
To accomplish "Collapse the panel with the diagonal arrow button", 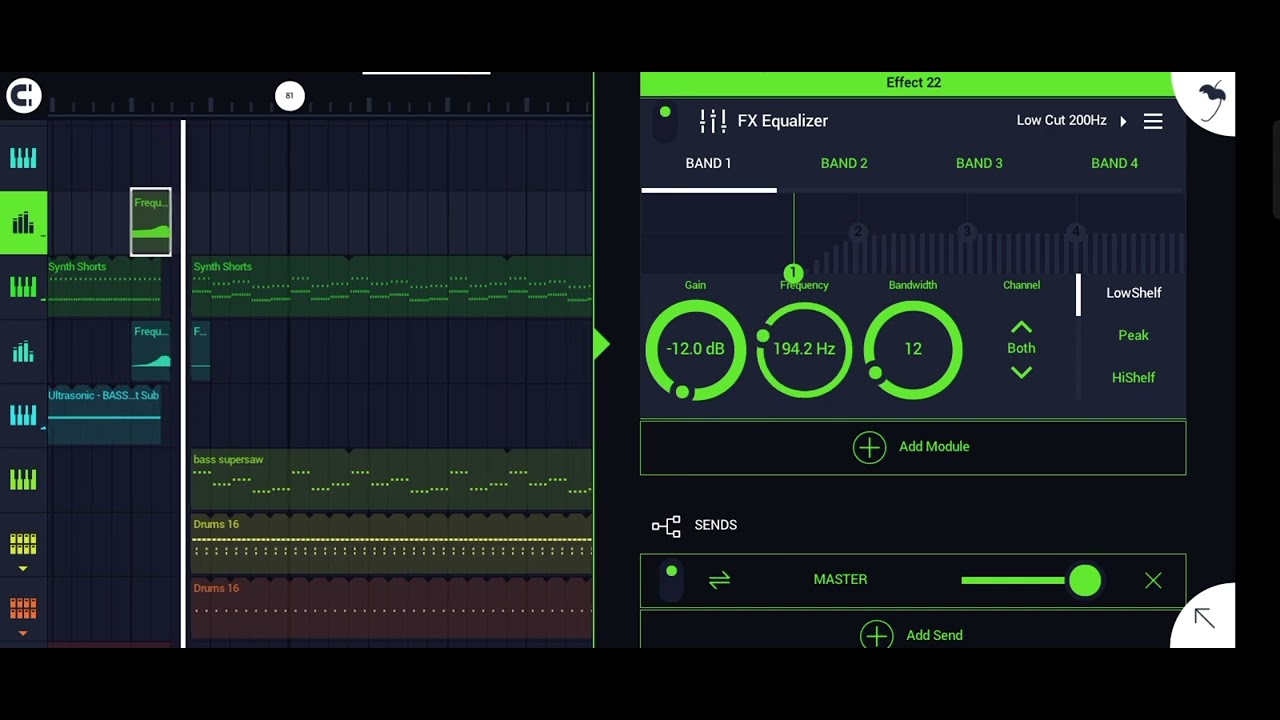I will pyautogui.click(x=1204, y=618).
